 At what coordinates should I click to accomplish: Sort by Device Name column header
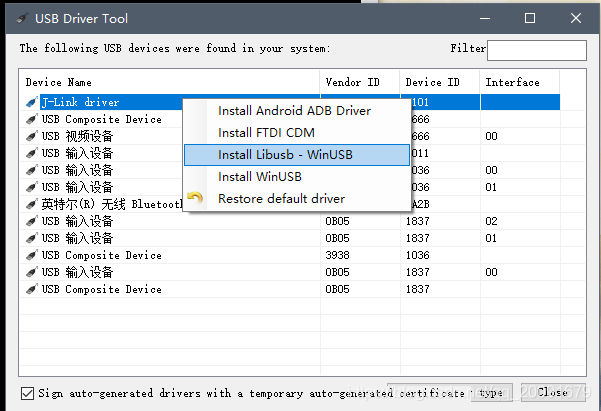[169, 82]
